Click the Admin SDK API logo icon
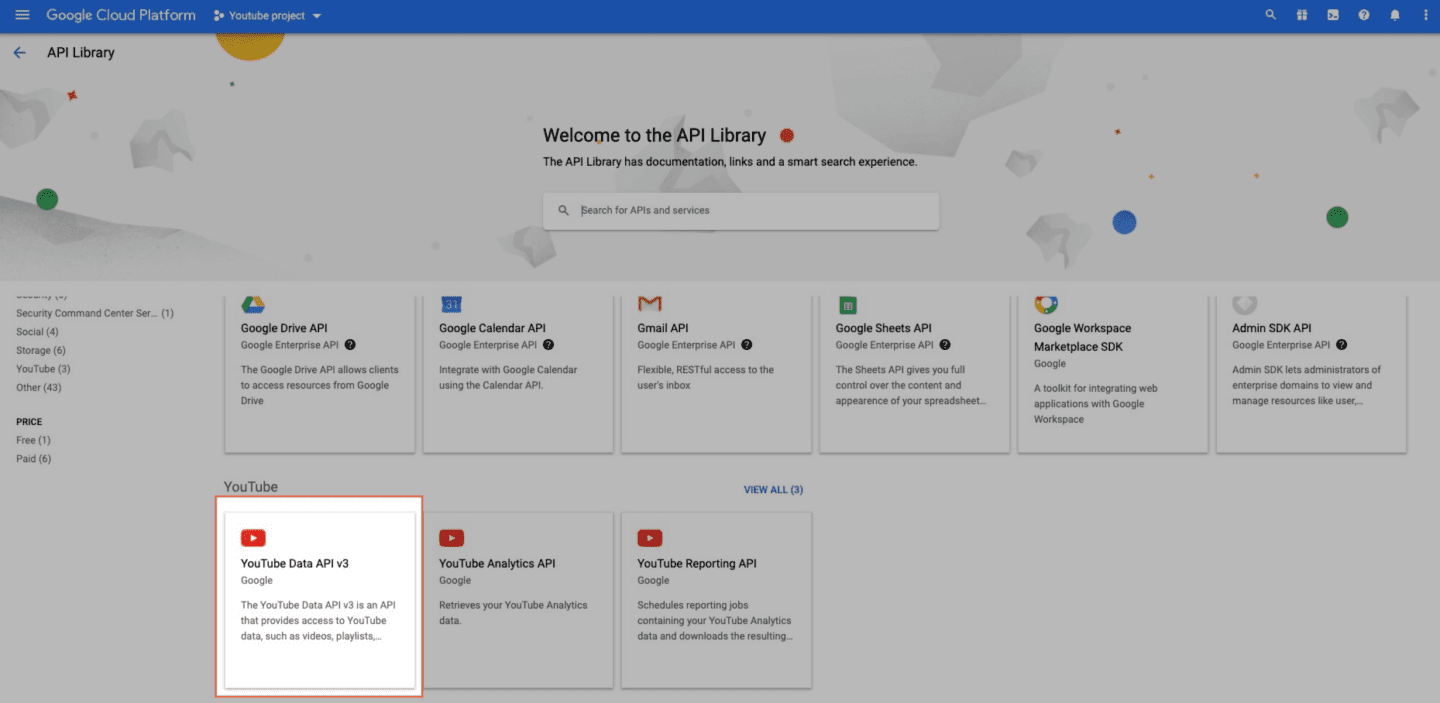1440x703 pixels. (1244, 304)
